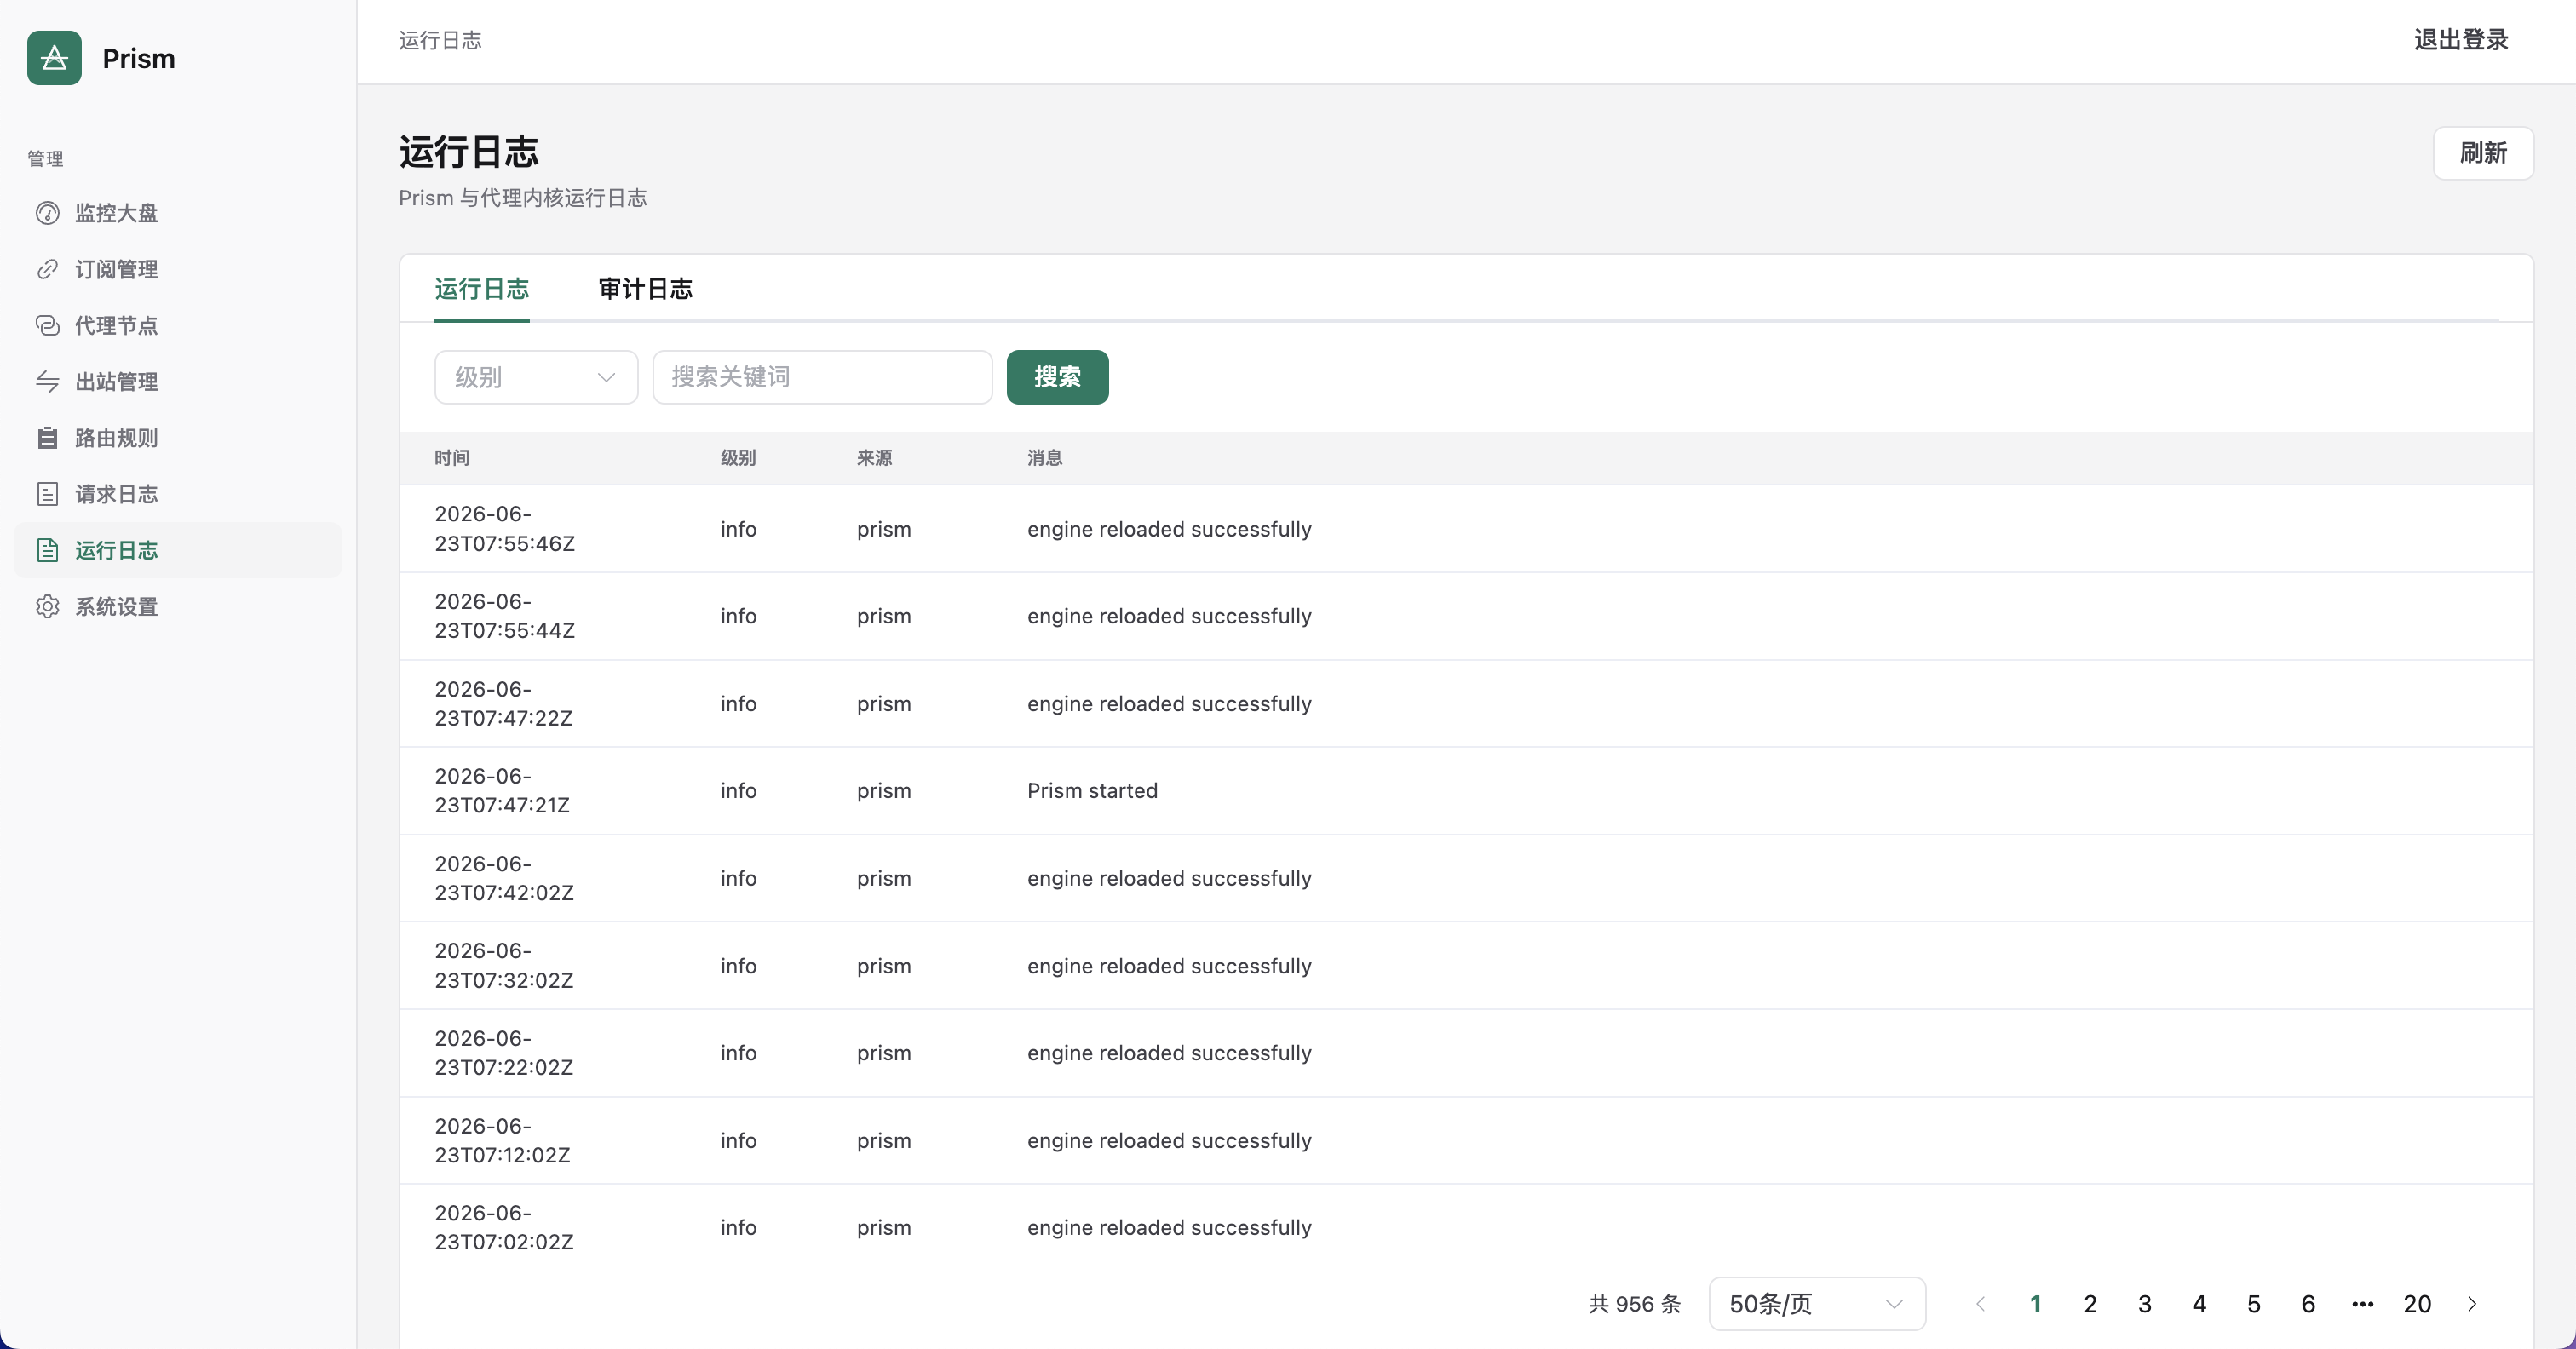The image size is (2576, 1349).
Task: Click timestamp 2026-06-23T07:55:44Z
Action: (505, 616)
